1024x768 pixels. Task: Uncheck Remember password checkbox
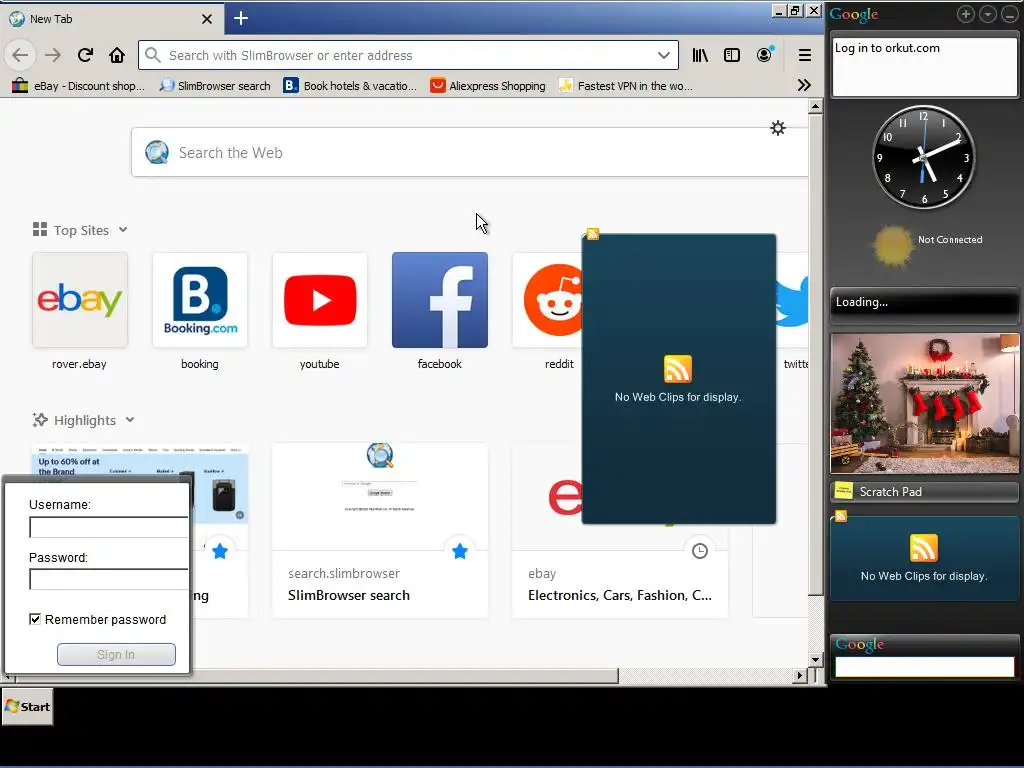(x=35, y=619)
